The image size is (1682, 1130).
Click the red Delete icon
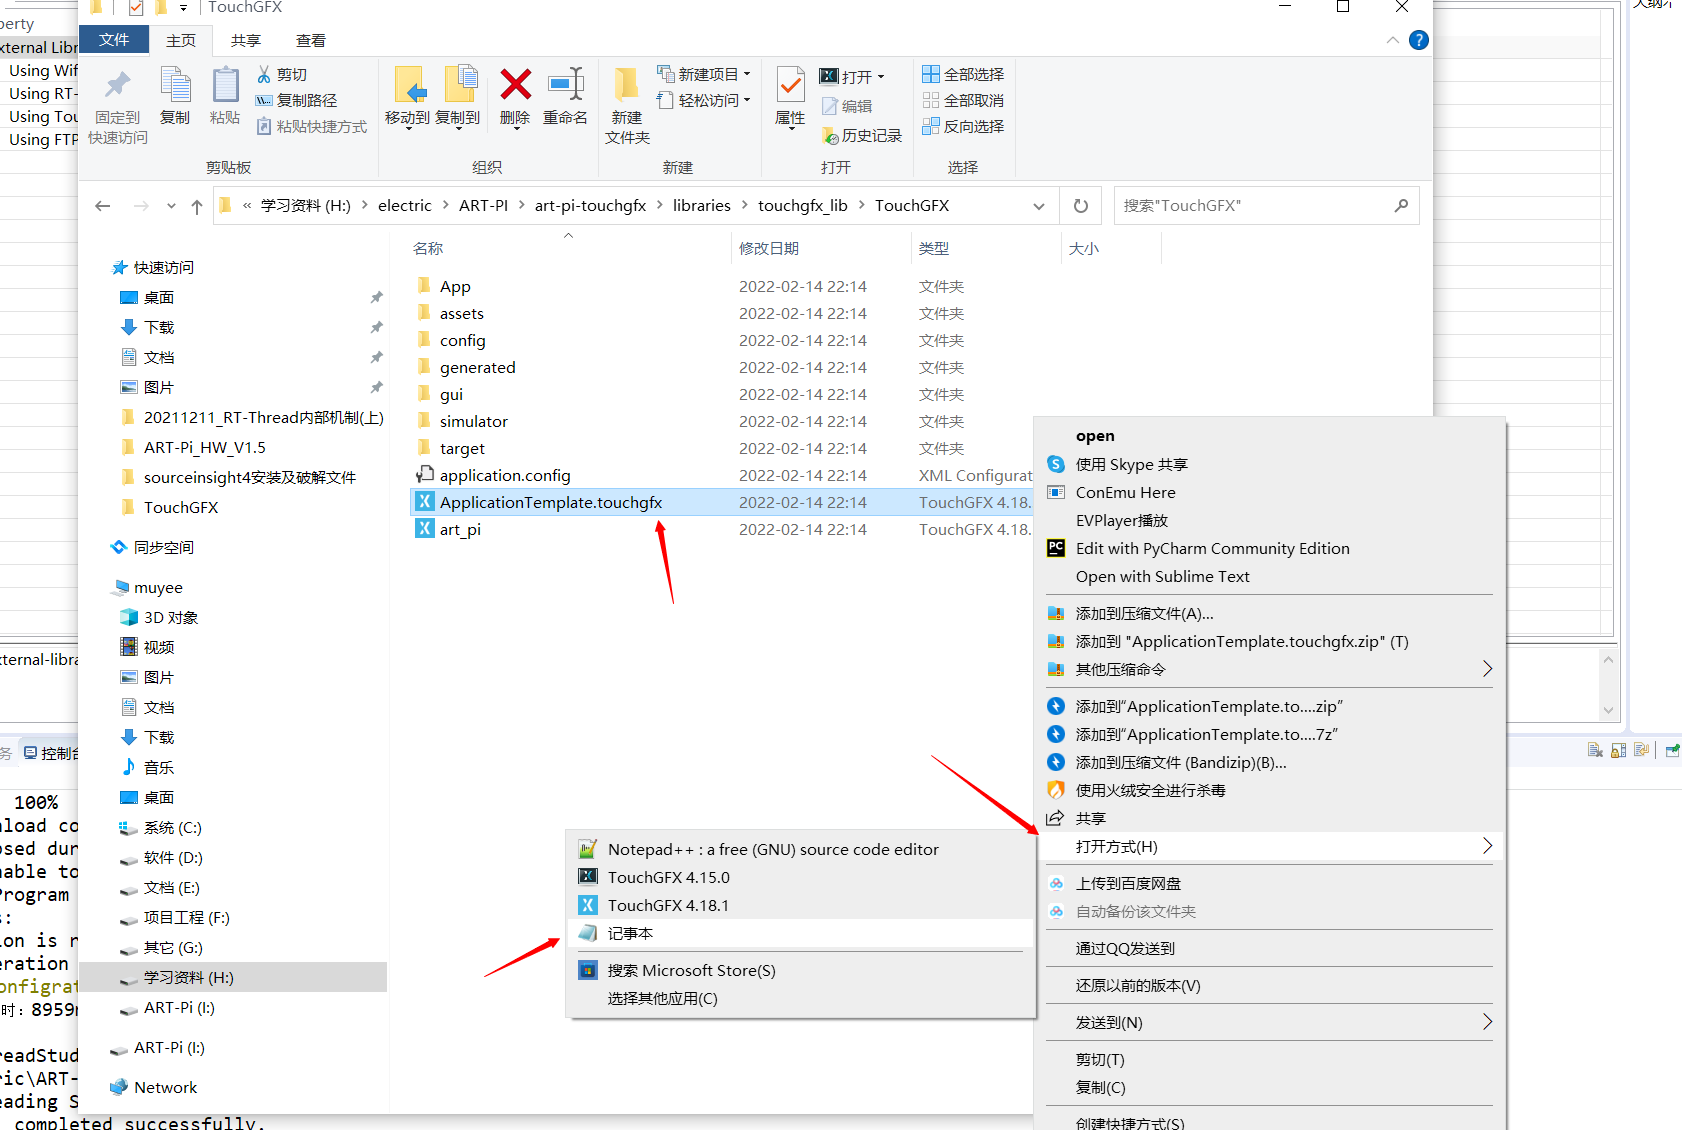tap(515, 85)
